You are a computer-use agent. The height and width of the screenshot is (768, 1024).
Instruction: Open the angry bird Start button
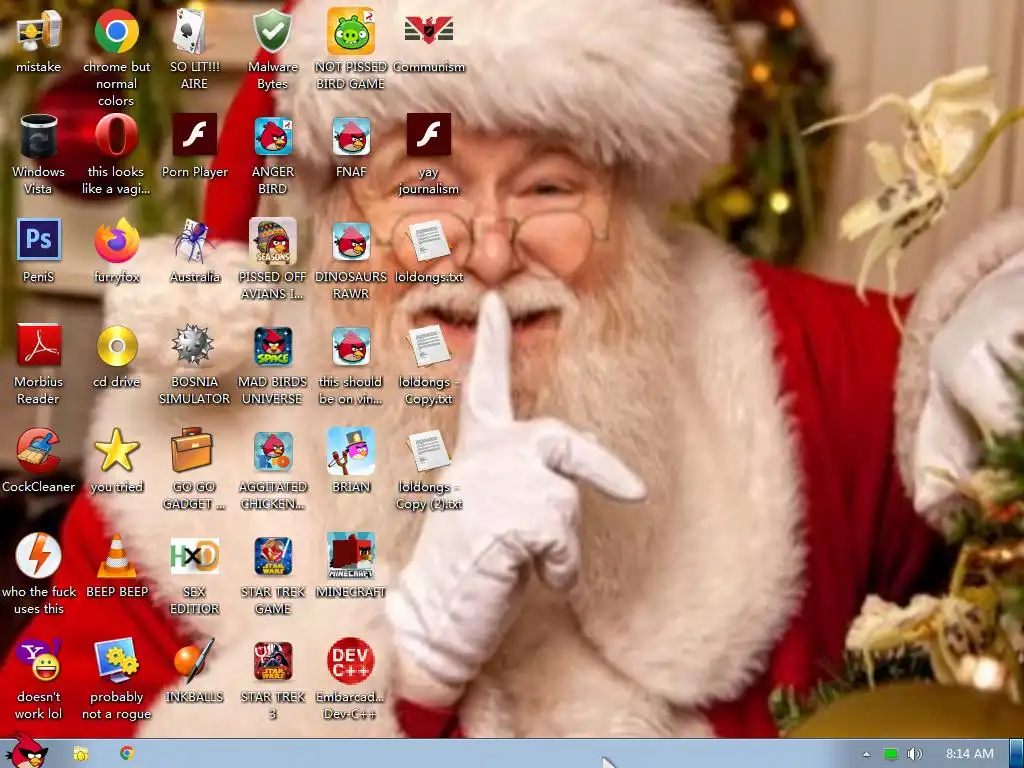(x=26, y=751)
